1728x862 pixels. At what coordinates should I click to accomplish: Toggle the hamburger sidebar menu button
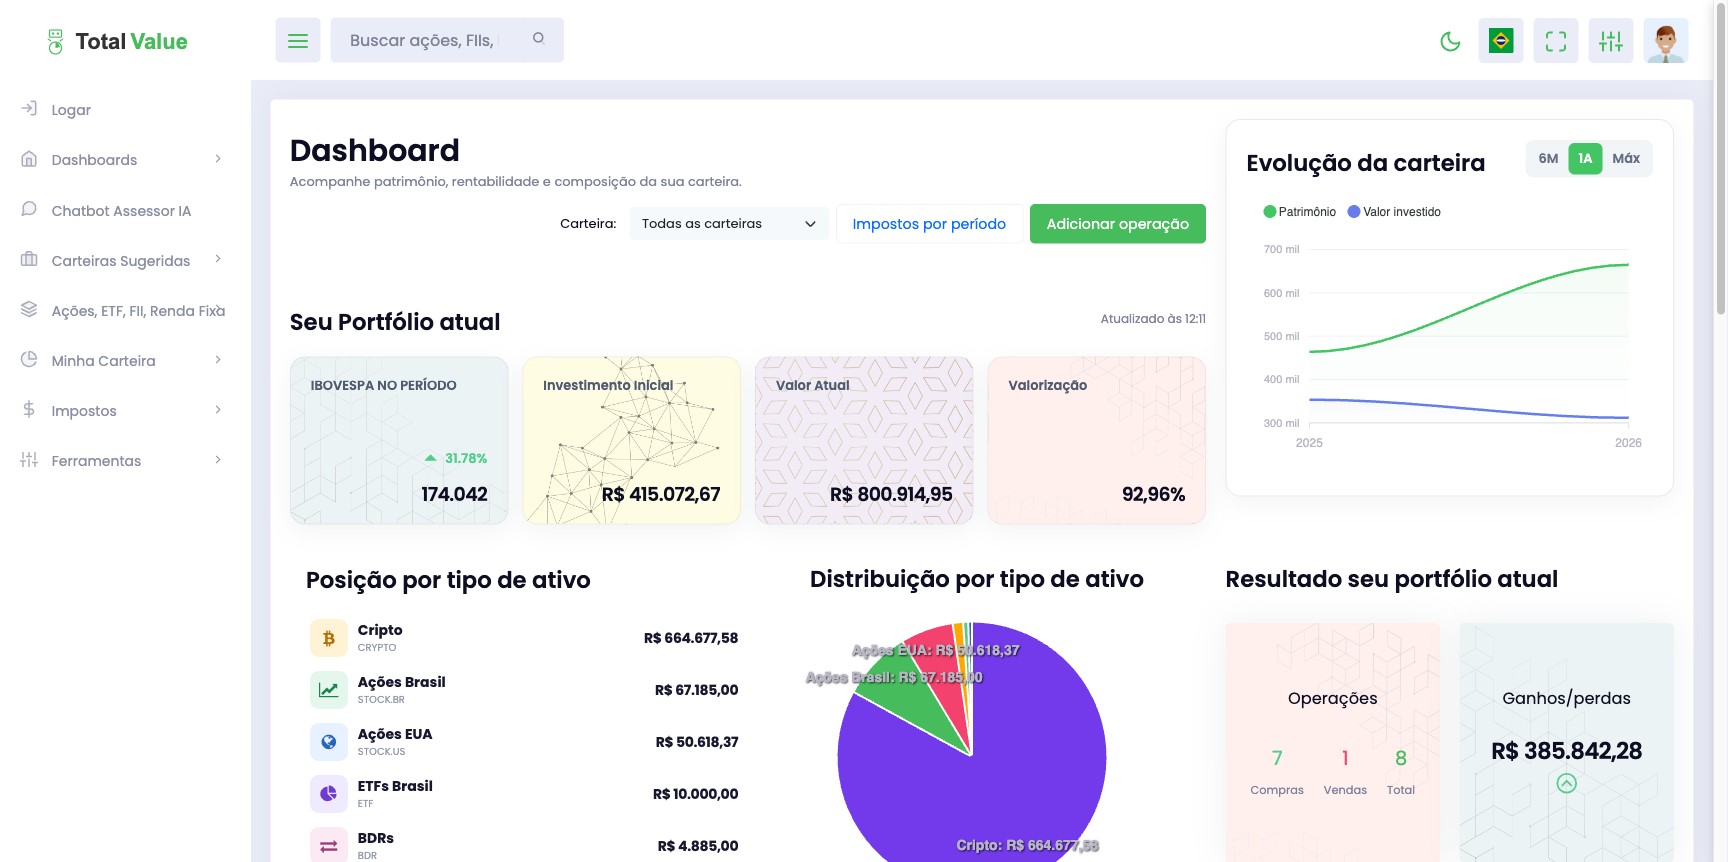pyautogui.click(x=298, y=40)
